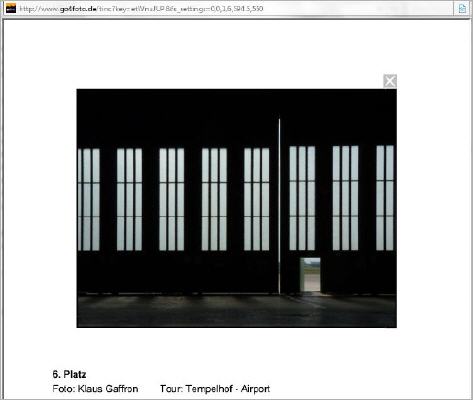
Task: Click the rightmost hangar window in photo
Action: point(385,198)
